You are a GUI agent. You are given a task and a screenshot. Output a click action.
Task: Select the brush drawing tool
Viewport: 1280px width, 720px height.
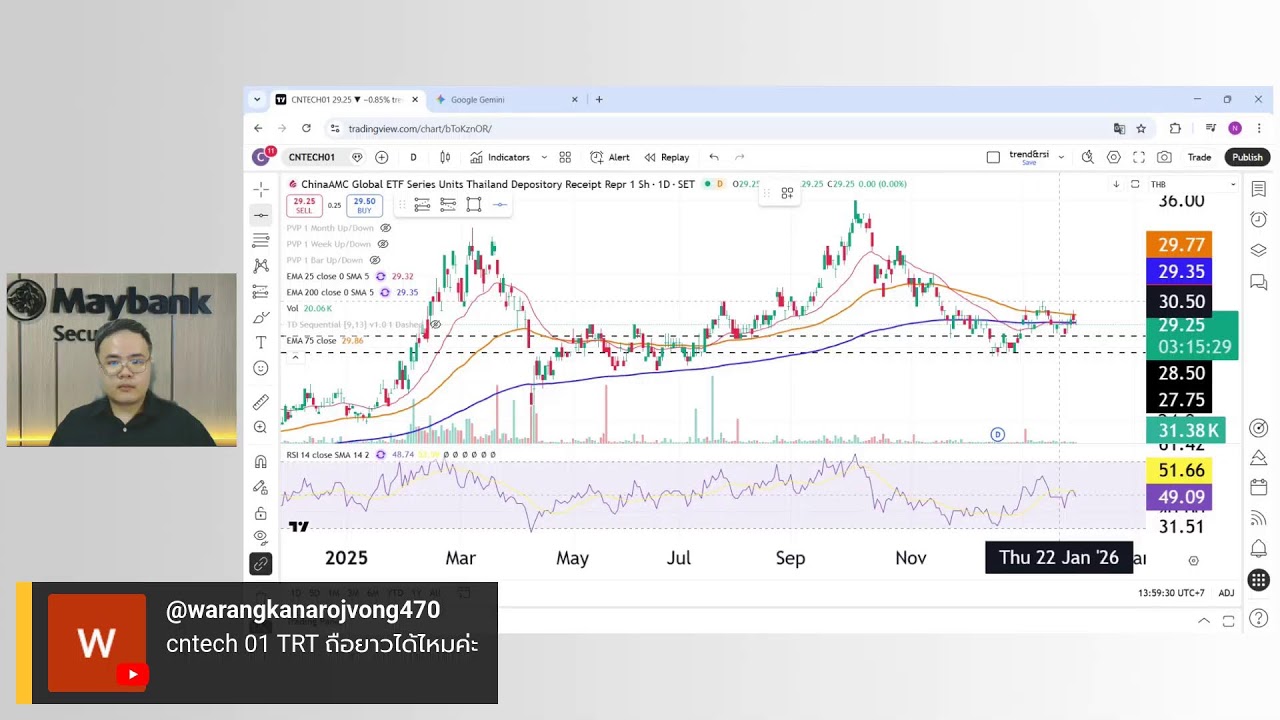[261, 317]
